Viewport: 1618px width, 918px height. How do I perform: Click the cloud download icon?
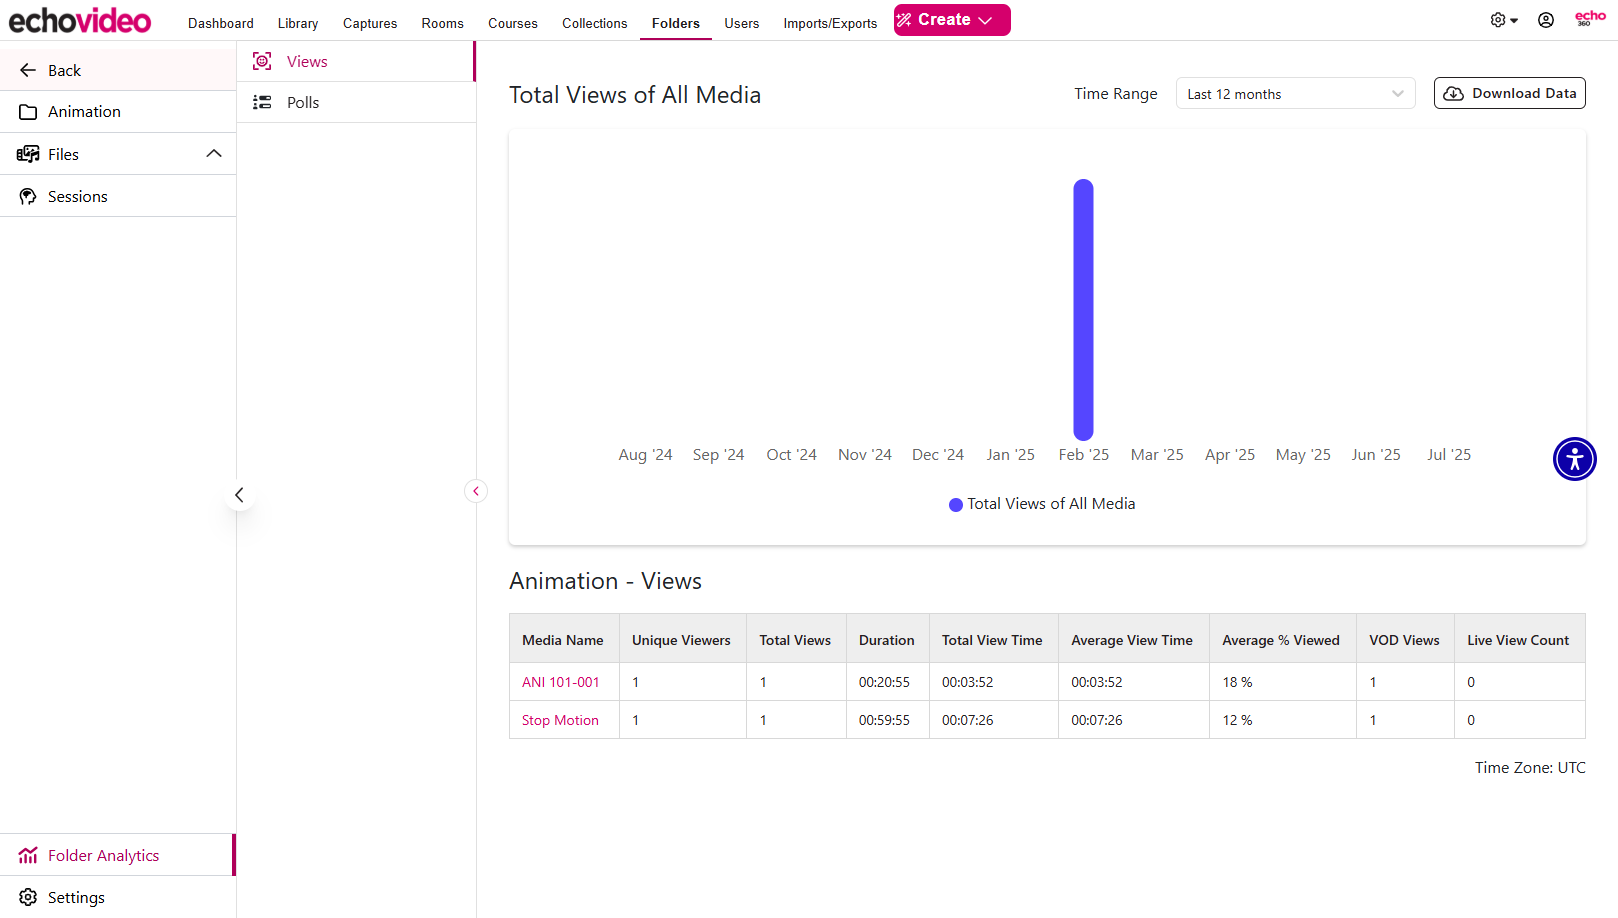tap(1454, 93)
